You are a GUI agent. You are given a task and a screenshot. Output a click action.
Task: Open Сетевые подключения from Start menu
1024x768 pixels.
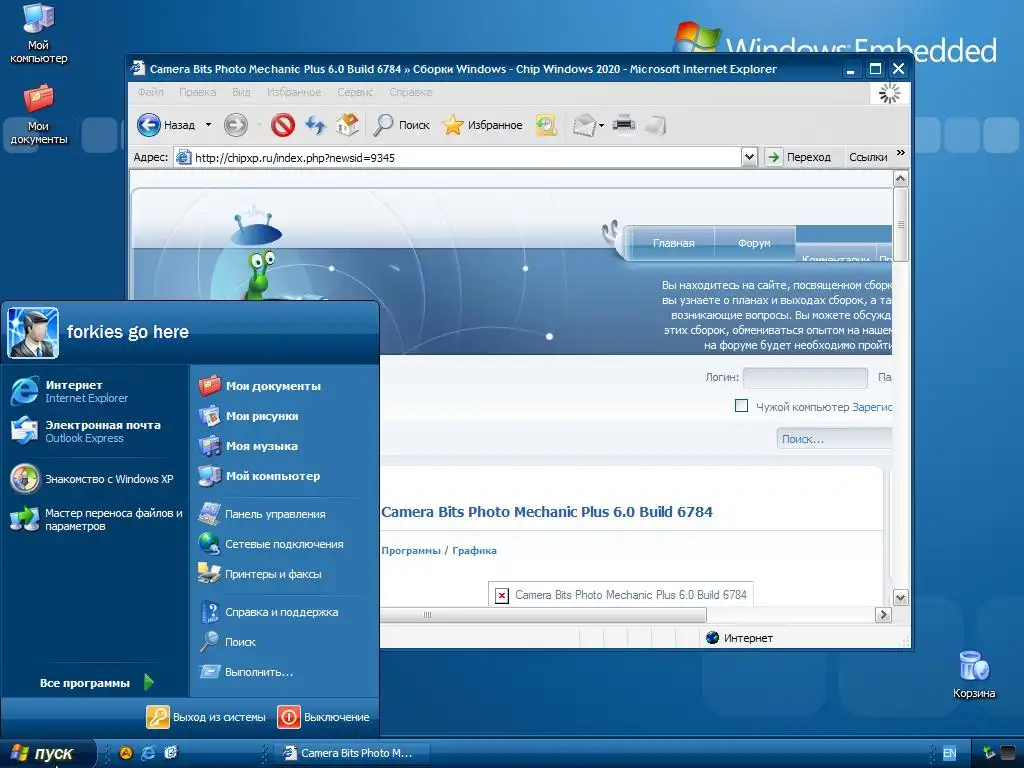click(271, 544)
